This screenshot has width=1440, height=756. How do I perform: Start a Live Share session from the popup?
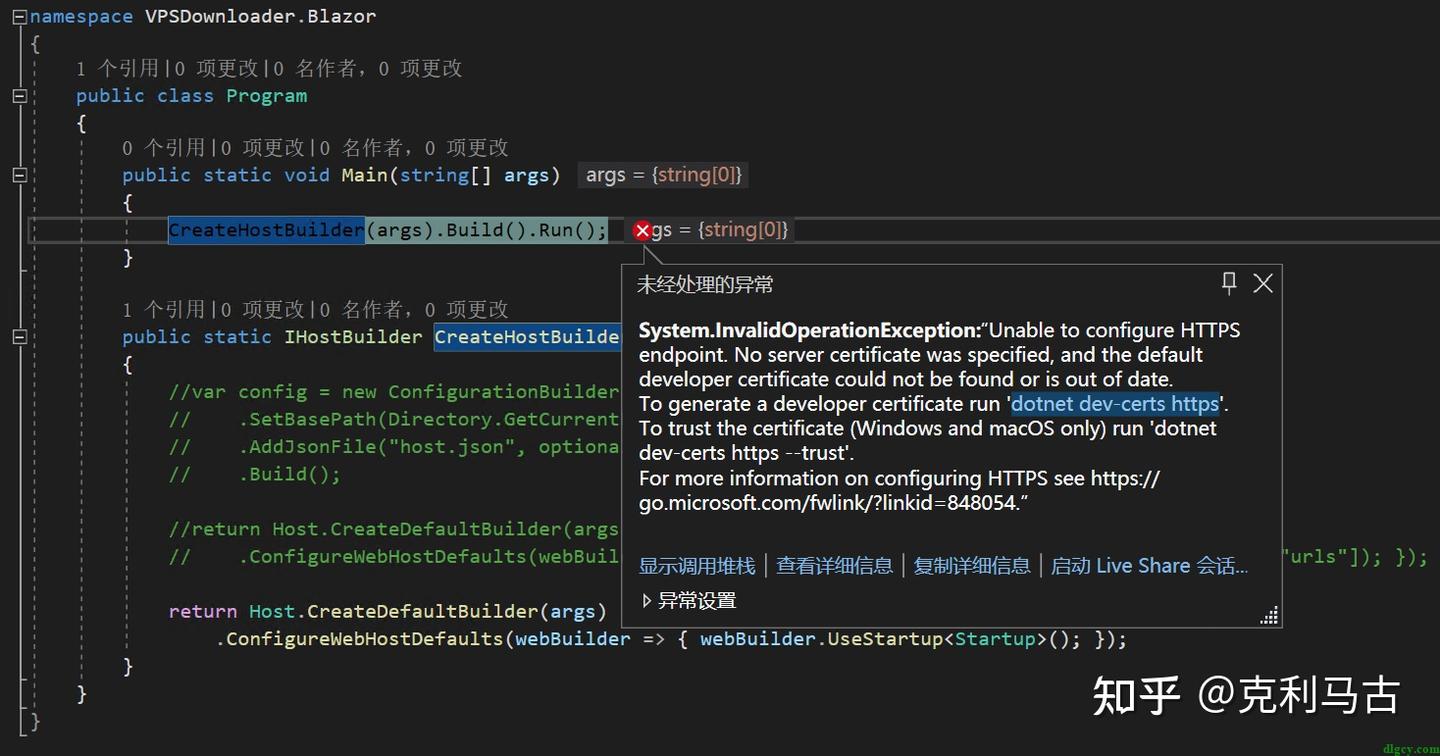[x=1148, y=565]
